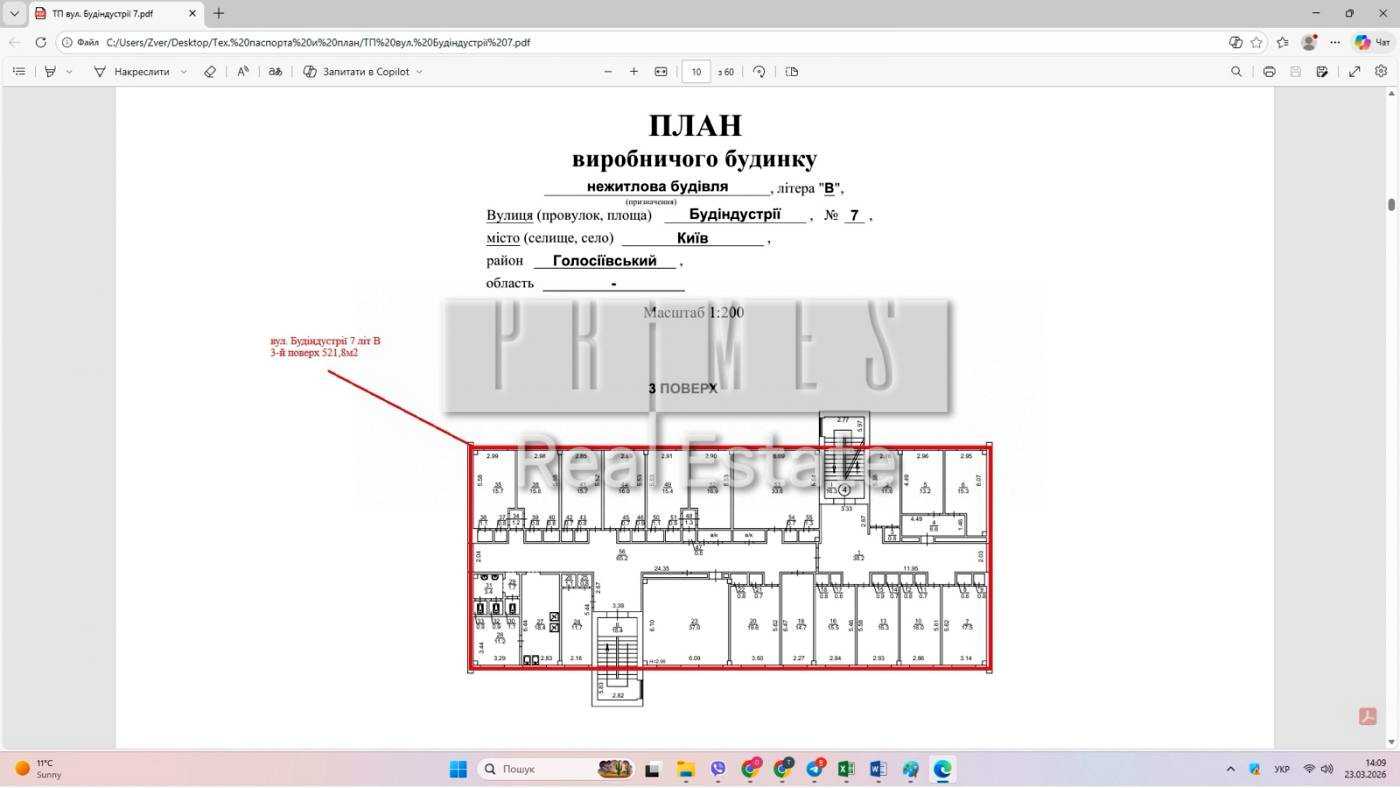Start the read aloud feature

[243, 72]
